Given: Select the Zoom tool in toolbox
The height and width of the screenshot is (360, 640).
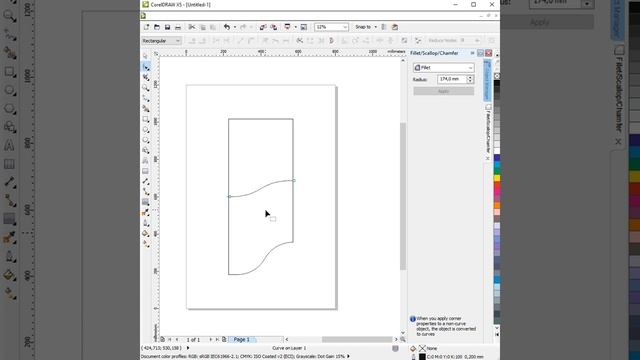Looking at the screenshot, I should coord(146,88).
